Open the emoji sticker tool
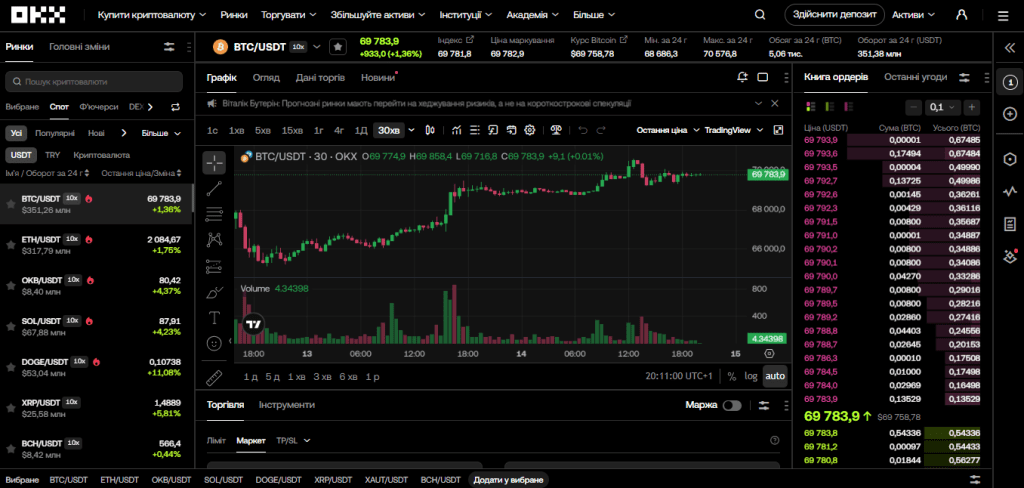The width and height of the screenshot is (1024, 488). pyautogui.click(x=214, y=342)
